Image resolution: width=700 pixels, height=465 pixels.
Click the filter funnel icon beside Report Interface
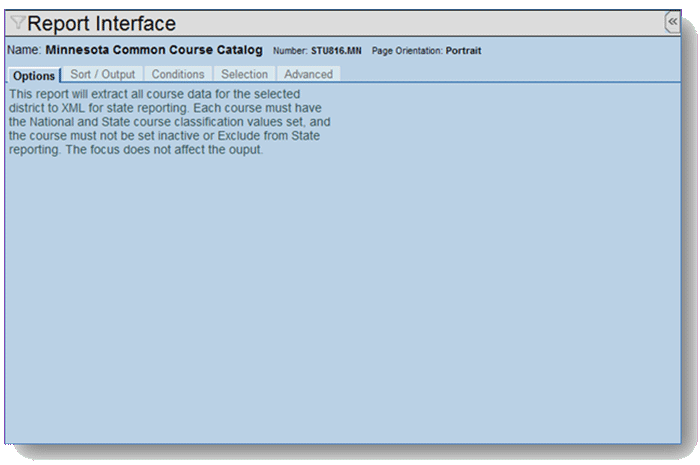17,22
